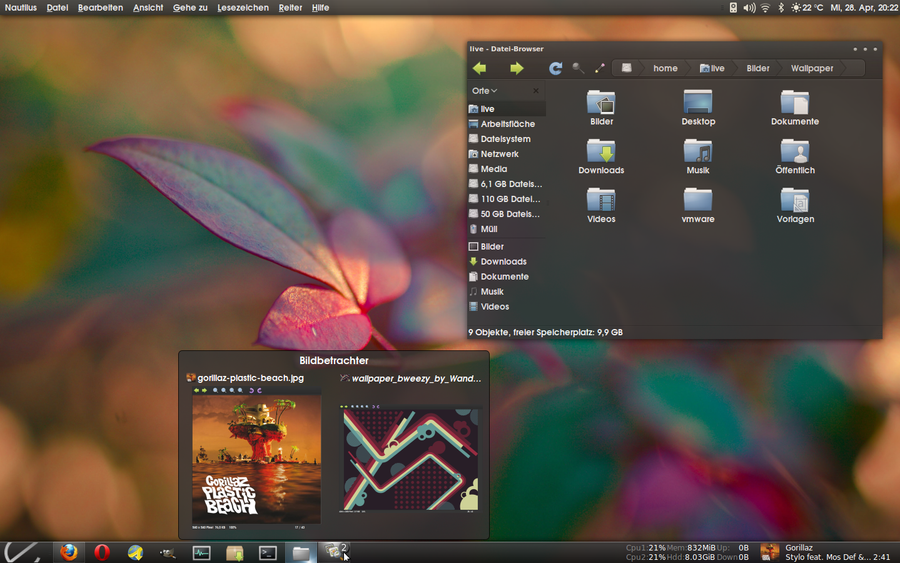The height and width of the screenshot is (563, 900).
Task: Select the vmware folder icon
Action: pyautogui.click(x=698, y=200)
